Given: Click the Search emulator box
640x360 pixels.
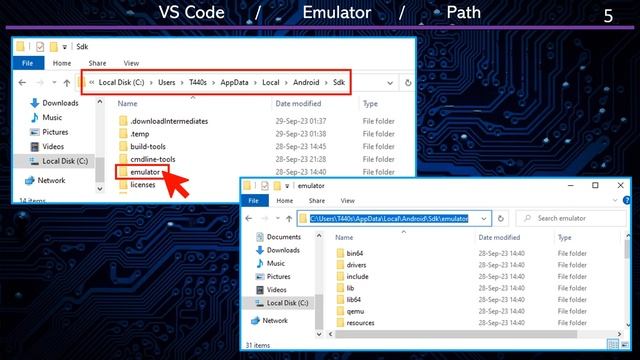Looking at the screenshot, I should [571, 218].
